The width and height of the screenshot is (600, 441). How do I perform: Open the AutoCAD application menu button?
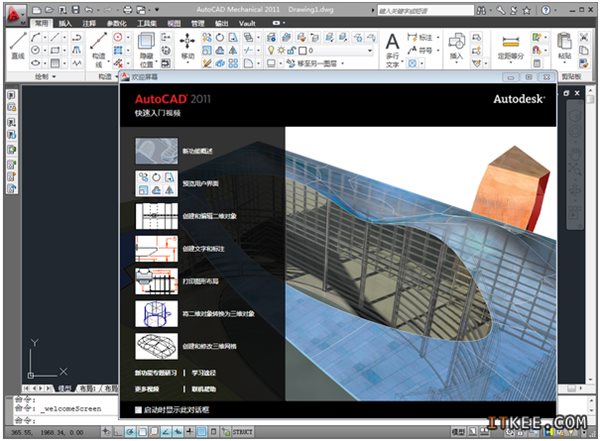(x=15, y=15)
